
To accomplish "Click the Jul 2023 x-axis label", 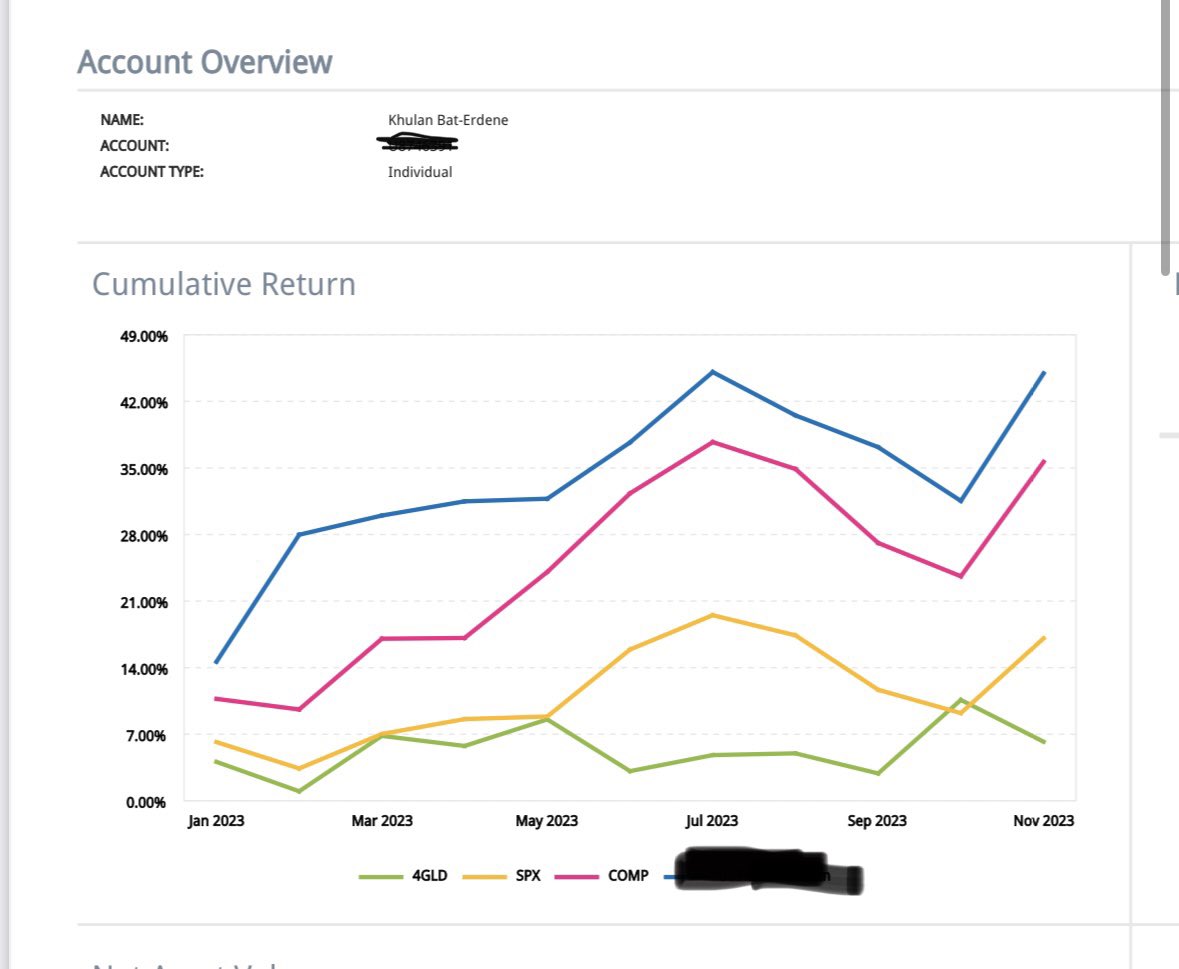I will 711,821.
